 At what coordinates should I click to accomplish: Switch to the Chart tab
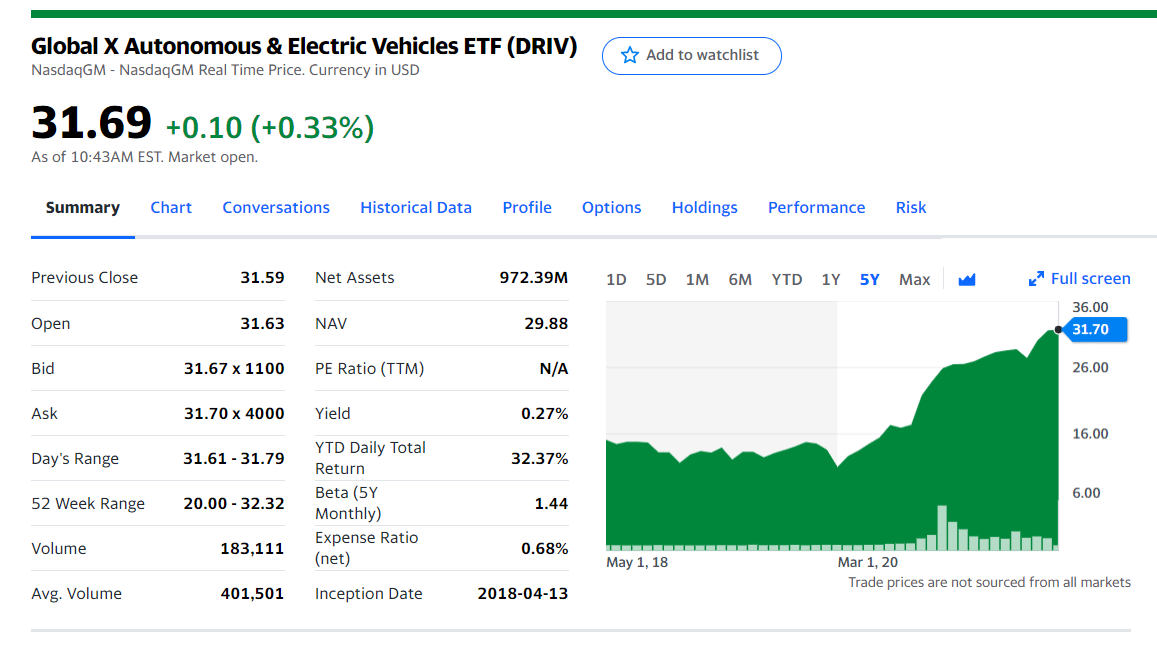(171, 207)
